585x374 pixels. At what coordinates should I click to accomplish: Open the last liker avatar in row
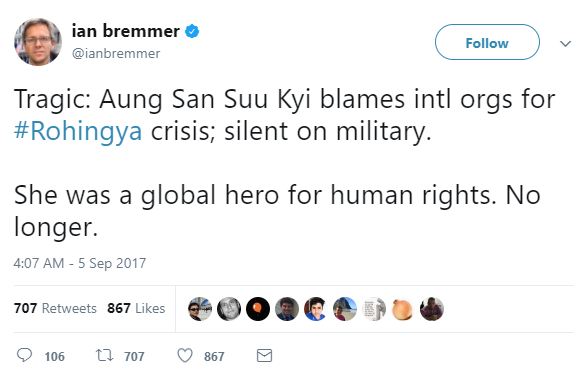432,309
